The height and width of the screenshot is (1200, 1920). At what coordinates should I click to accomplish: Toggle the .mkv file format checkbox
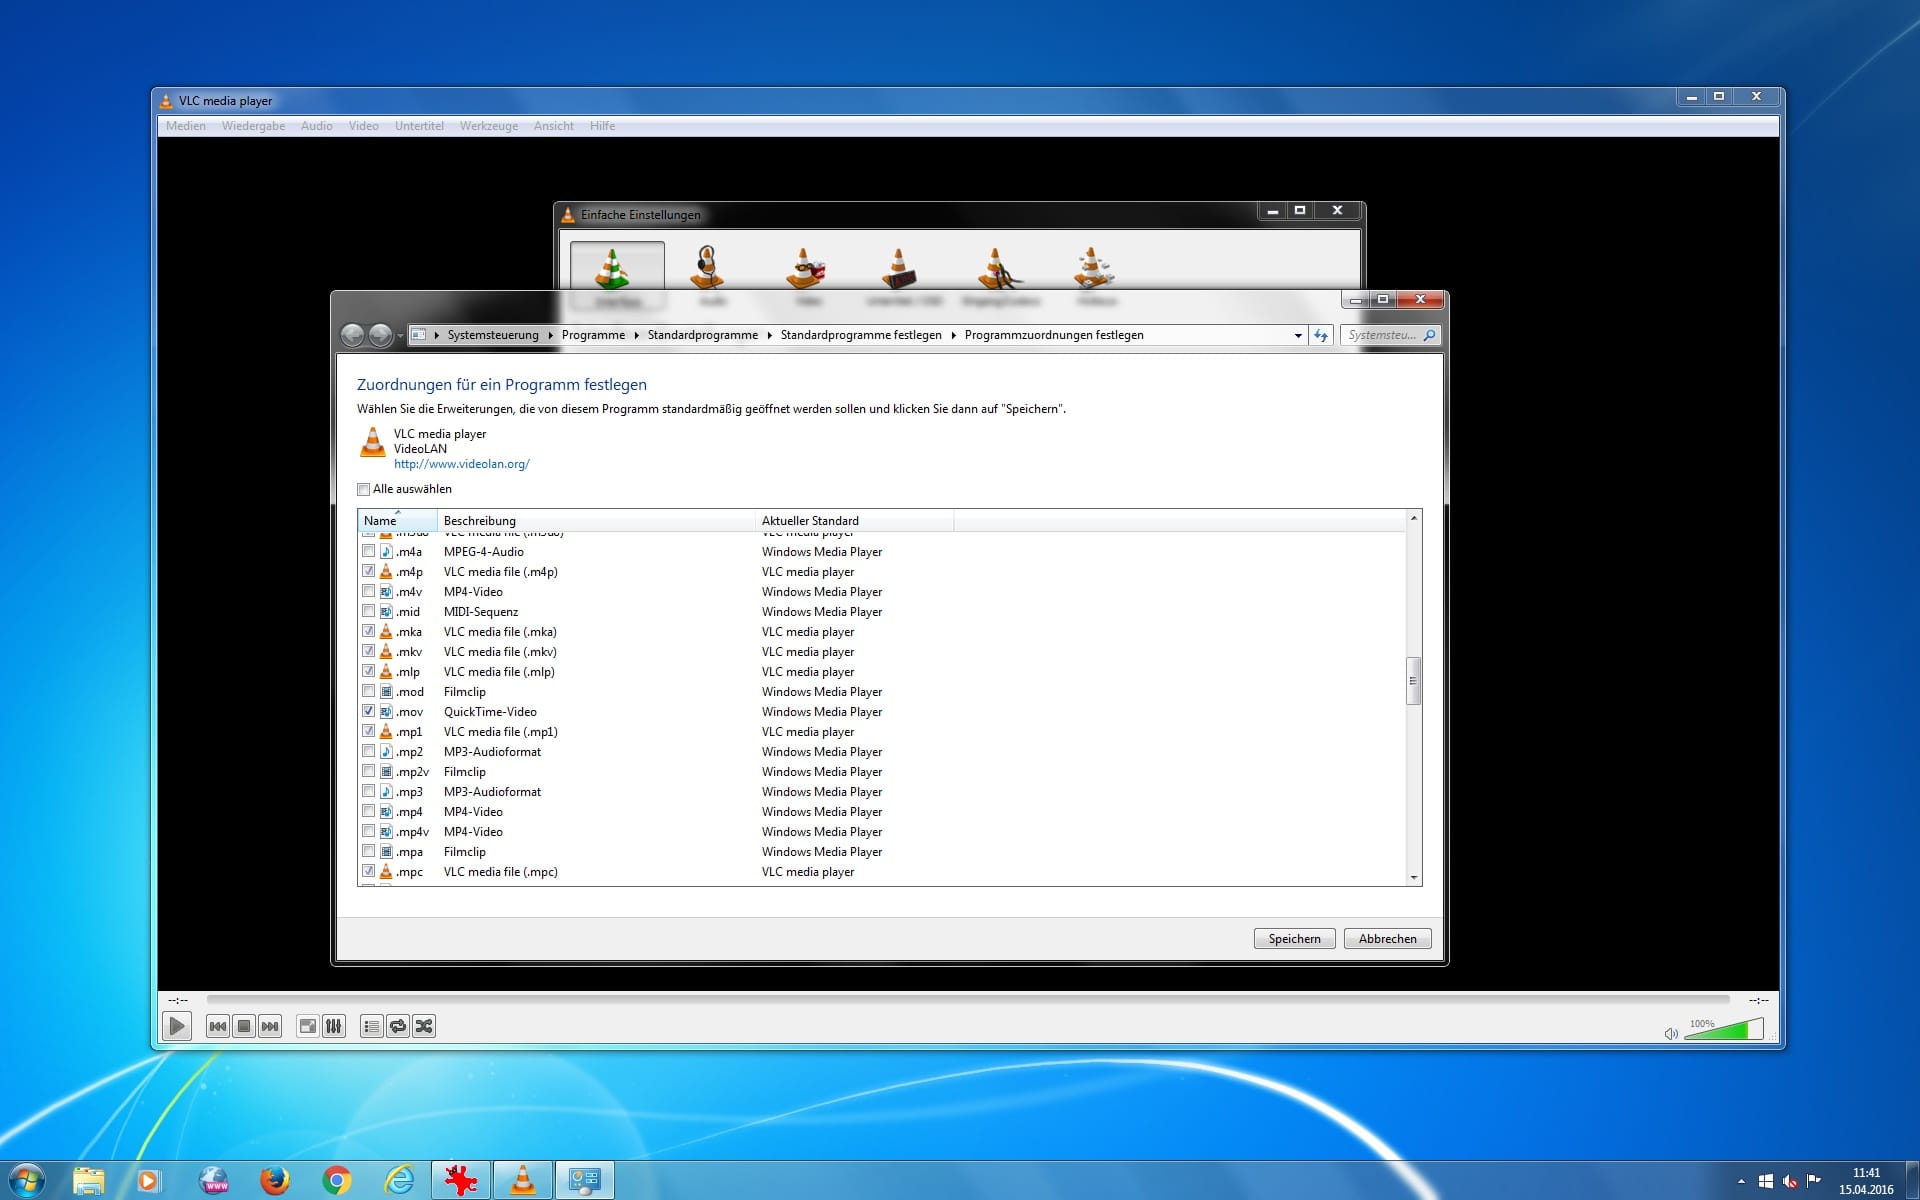tap(366, 651)
